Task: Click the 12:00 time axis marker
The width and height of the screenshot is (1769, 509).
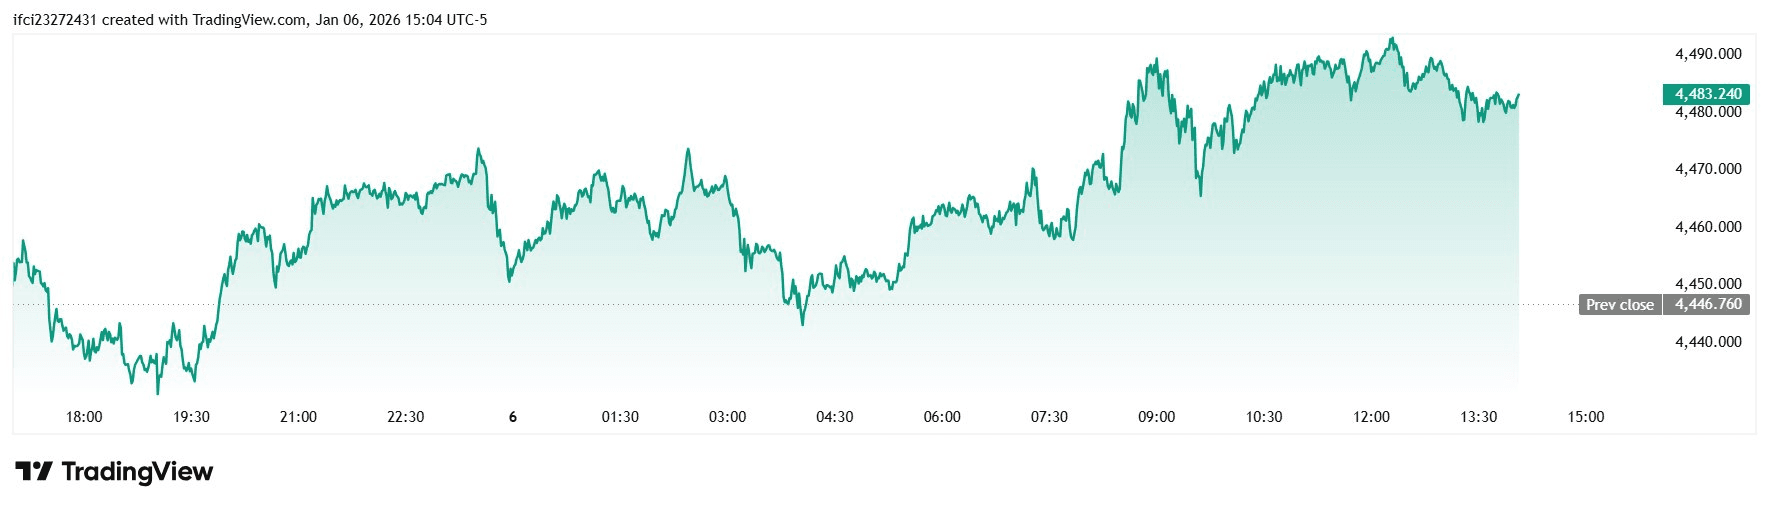Action: tap(1371, 417)
